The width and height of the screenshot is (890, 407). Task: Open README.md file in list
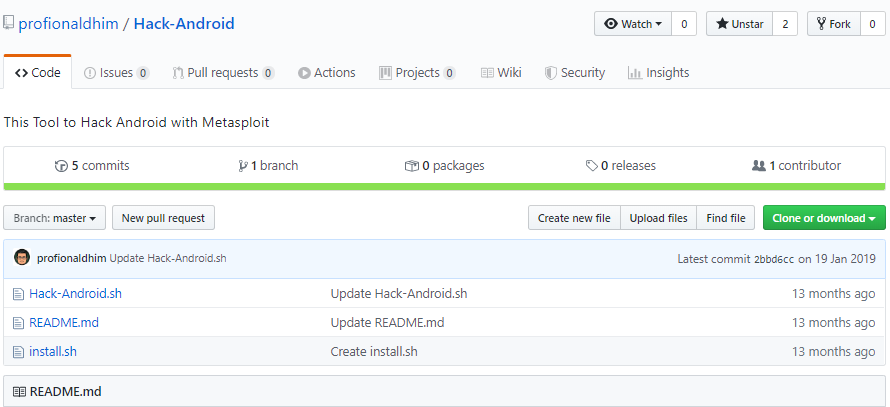point(64,323)
